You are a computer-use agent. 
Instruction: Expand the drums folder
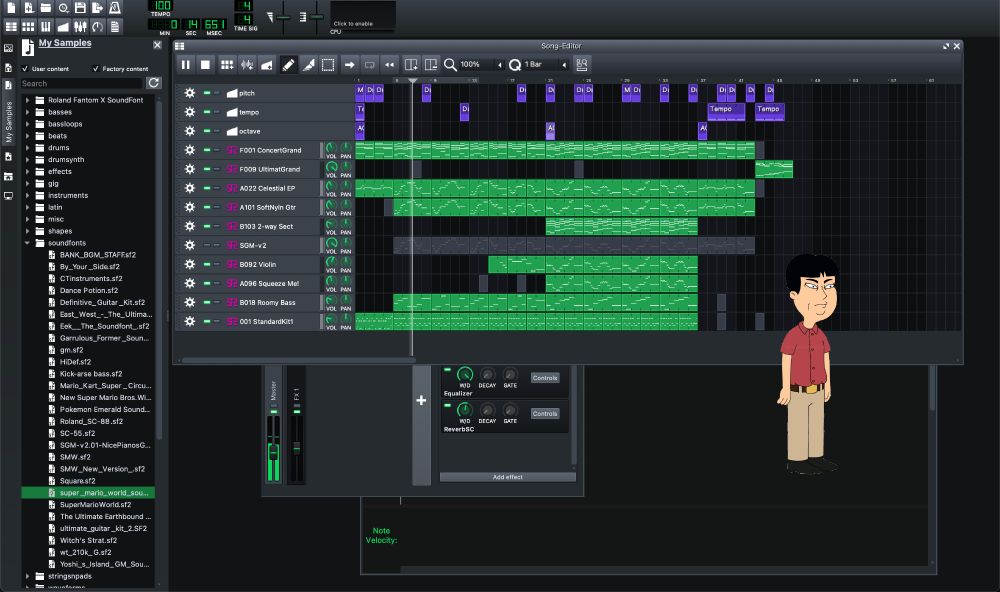tap(27, 148)
